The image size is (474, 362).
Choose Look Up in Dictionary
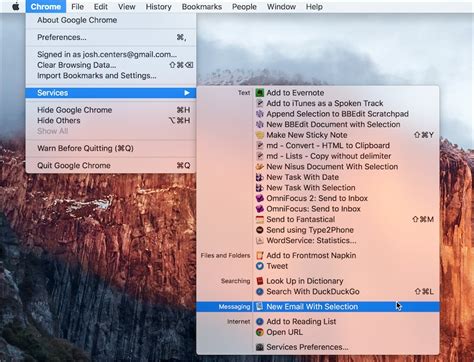[318, 281]
